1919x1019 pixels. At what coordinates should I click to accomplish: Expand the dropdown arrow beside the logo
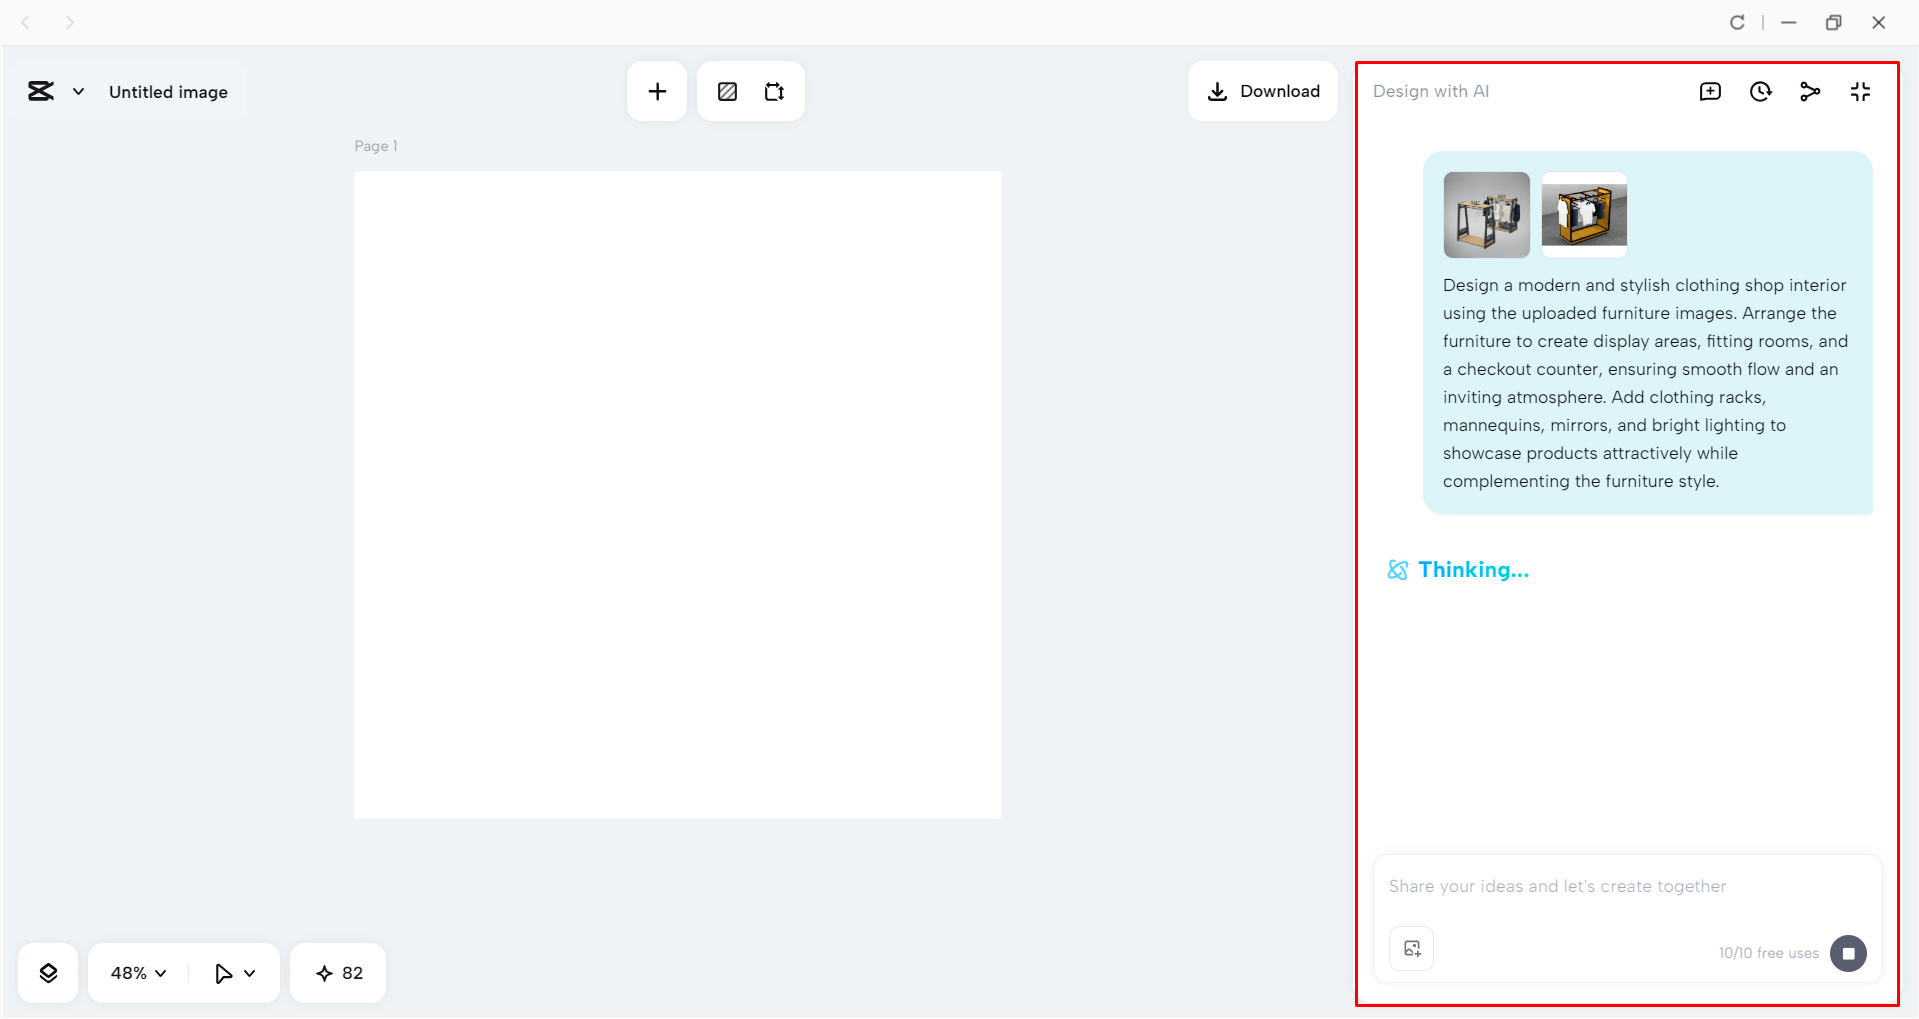click(x=78, y=92)
